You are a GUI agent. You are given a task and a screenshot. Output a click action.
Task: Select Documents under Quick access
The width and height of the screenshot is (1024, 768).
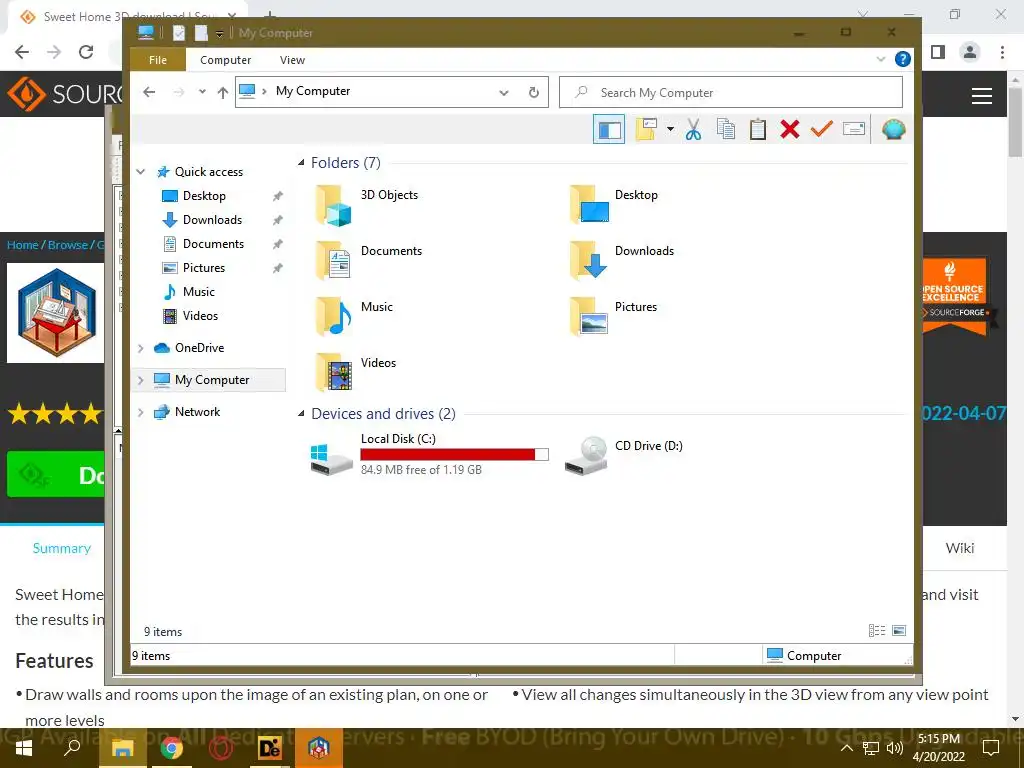coord(213,244)
